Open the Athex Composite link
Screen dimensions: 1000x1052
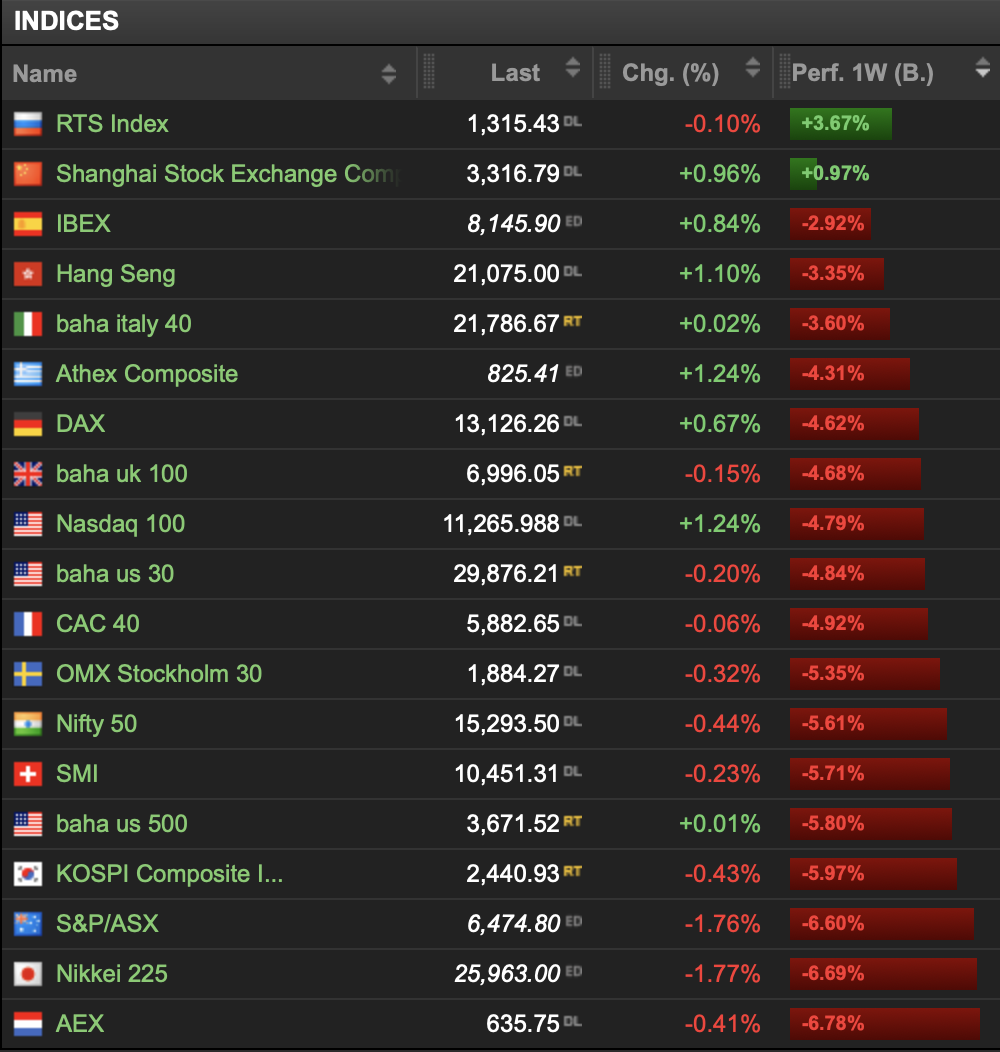pyautogui.click(x=146, y=374)
